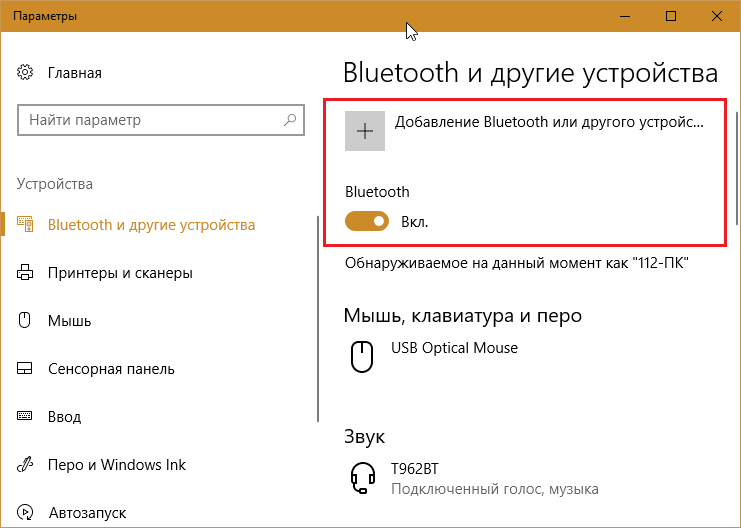
Task: Click the touchpad icon in sidebar
Action: tap(25, 368)
